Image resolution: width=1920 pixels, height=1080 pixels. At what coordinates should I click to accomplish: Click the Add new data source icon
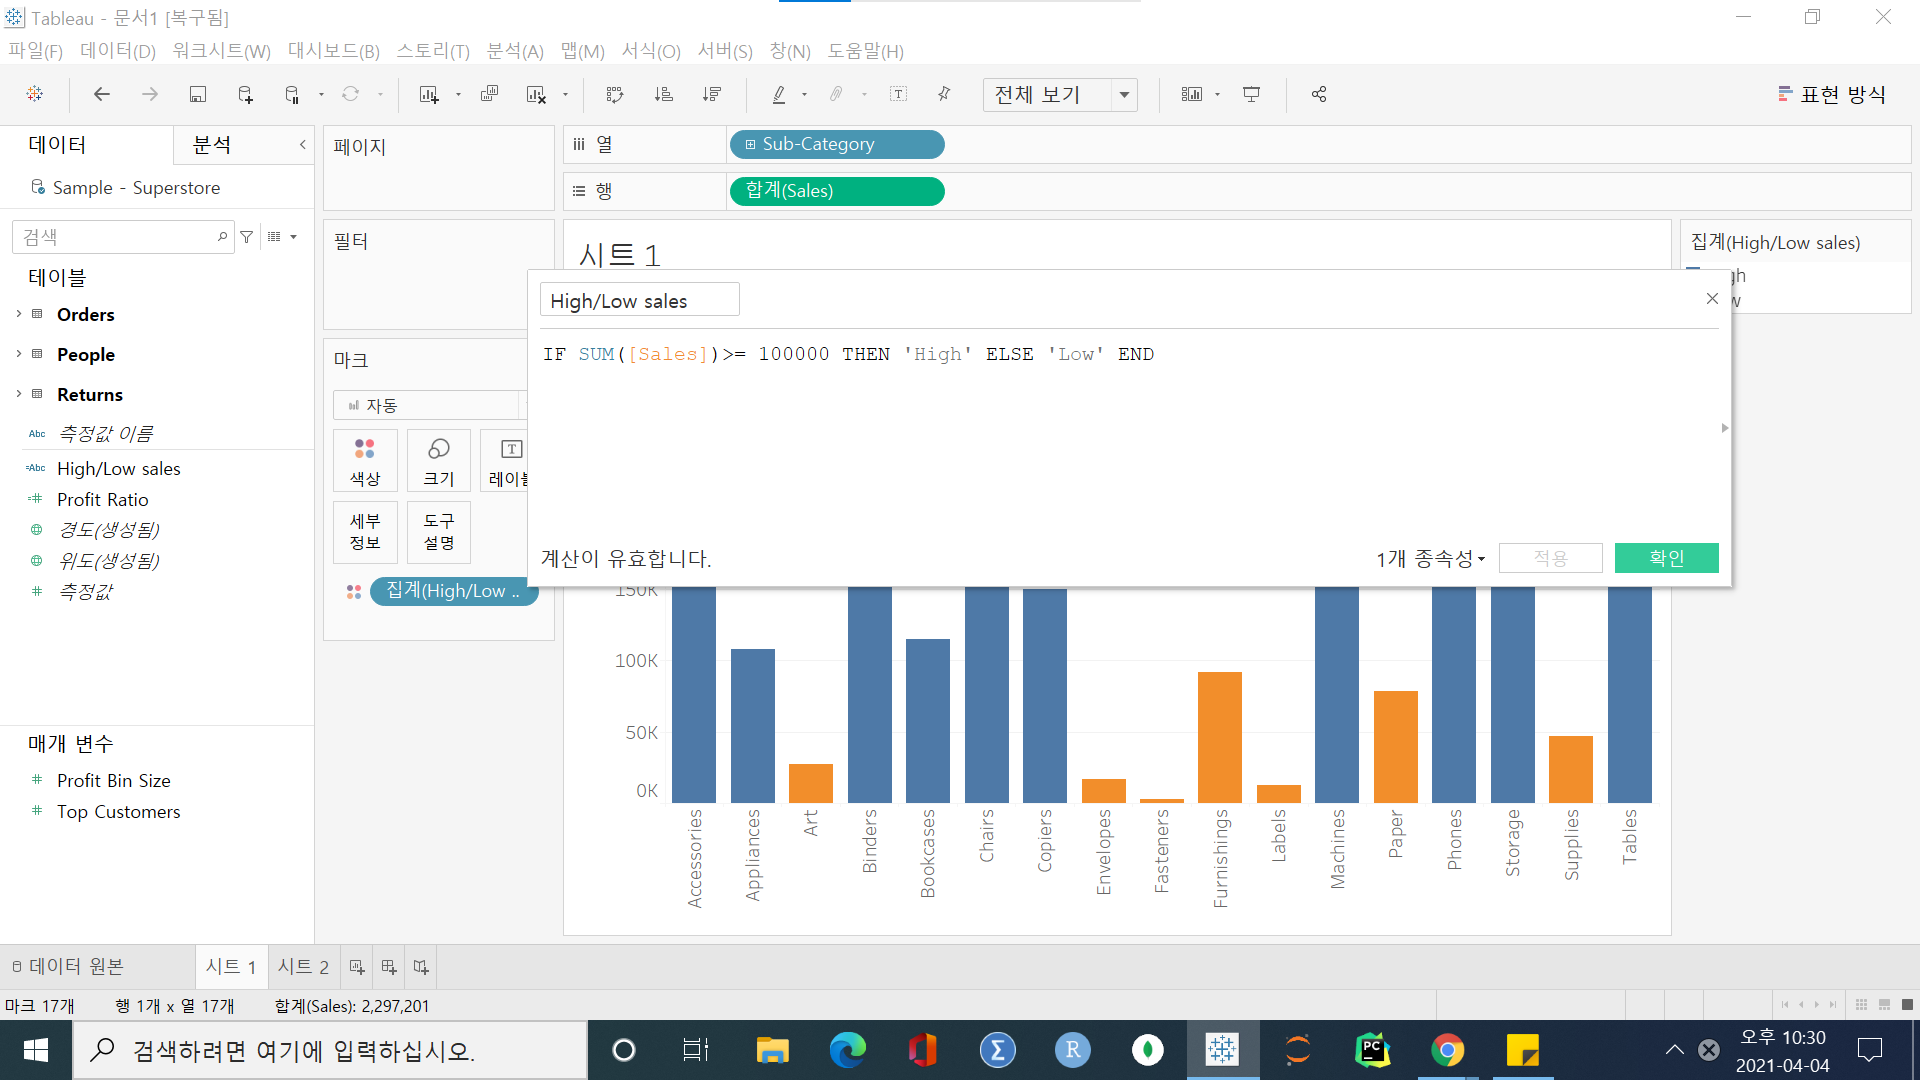(x=245, y=94)
